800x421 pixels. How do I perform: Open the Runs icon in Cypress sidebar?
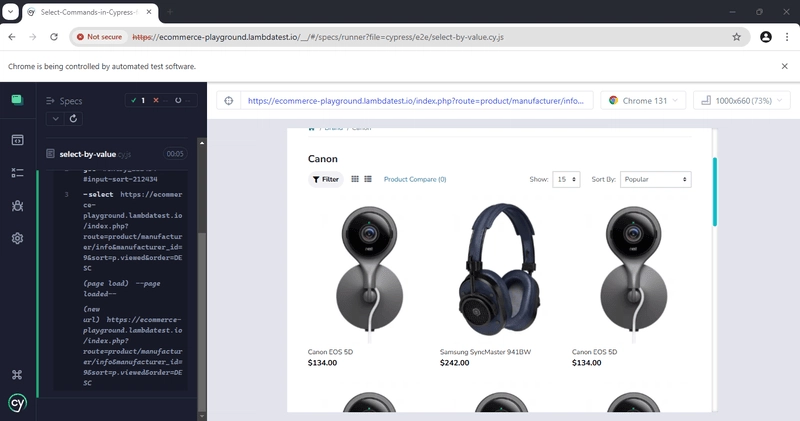pos(17,173)
